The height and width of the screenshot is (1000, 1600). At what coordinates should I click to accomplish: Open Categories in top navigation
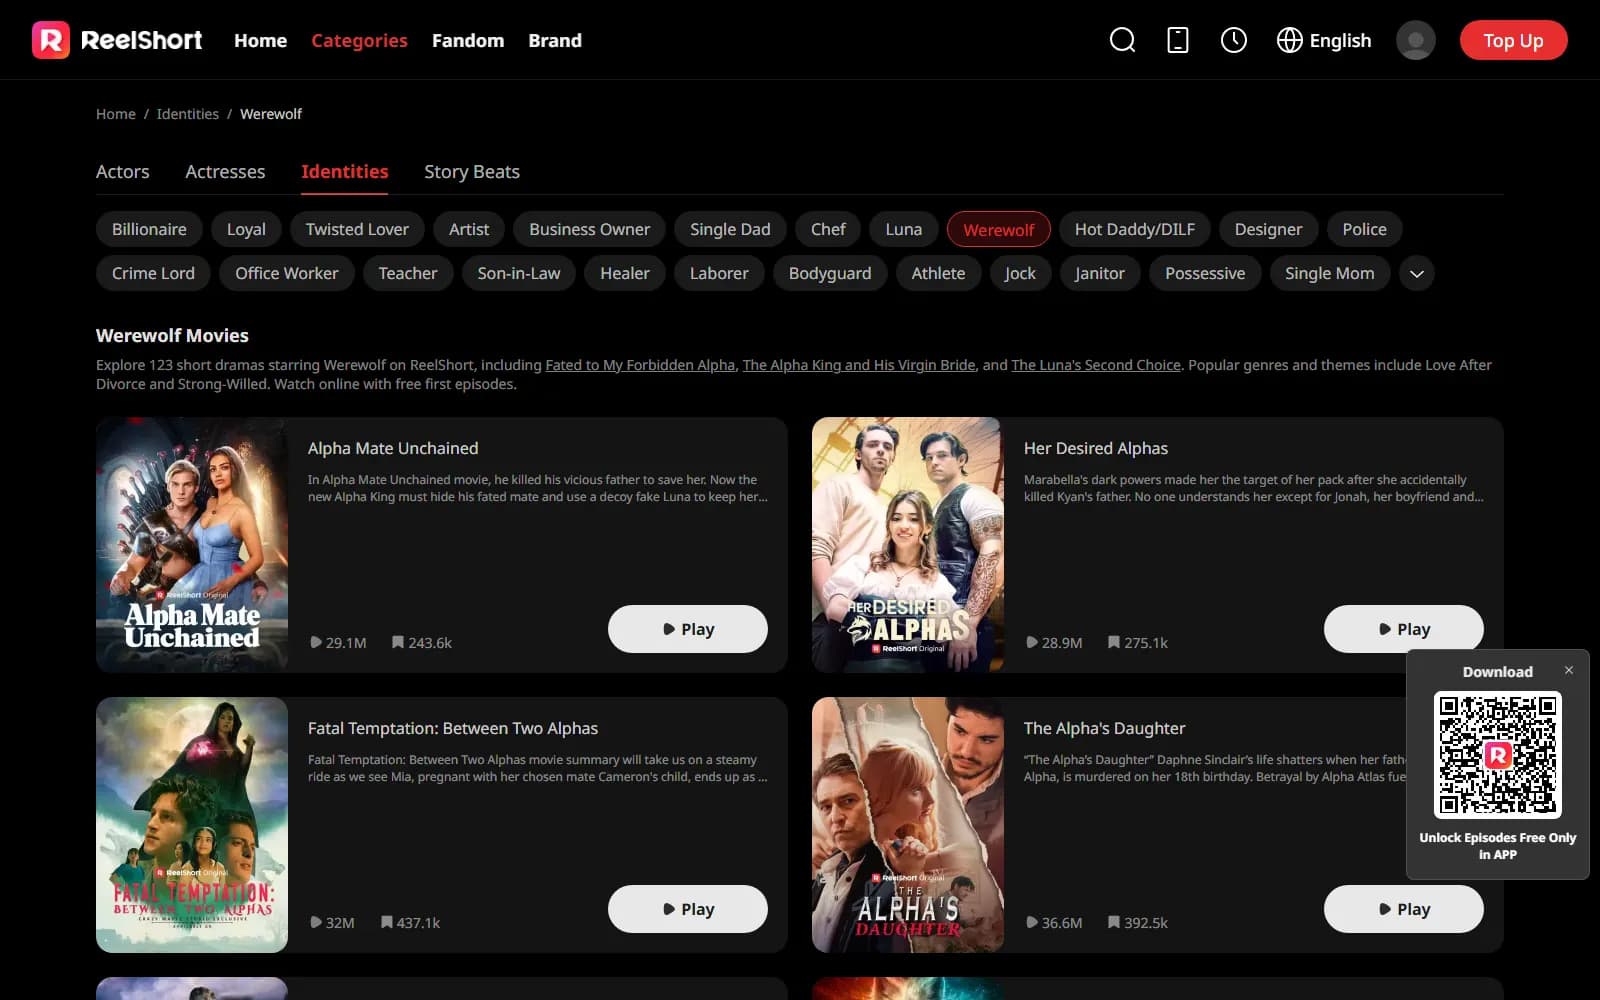(x=359, y=40)
